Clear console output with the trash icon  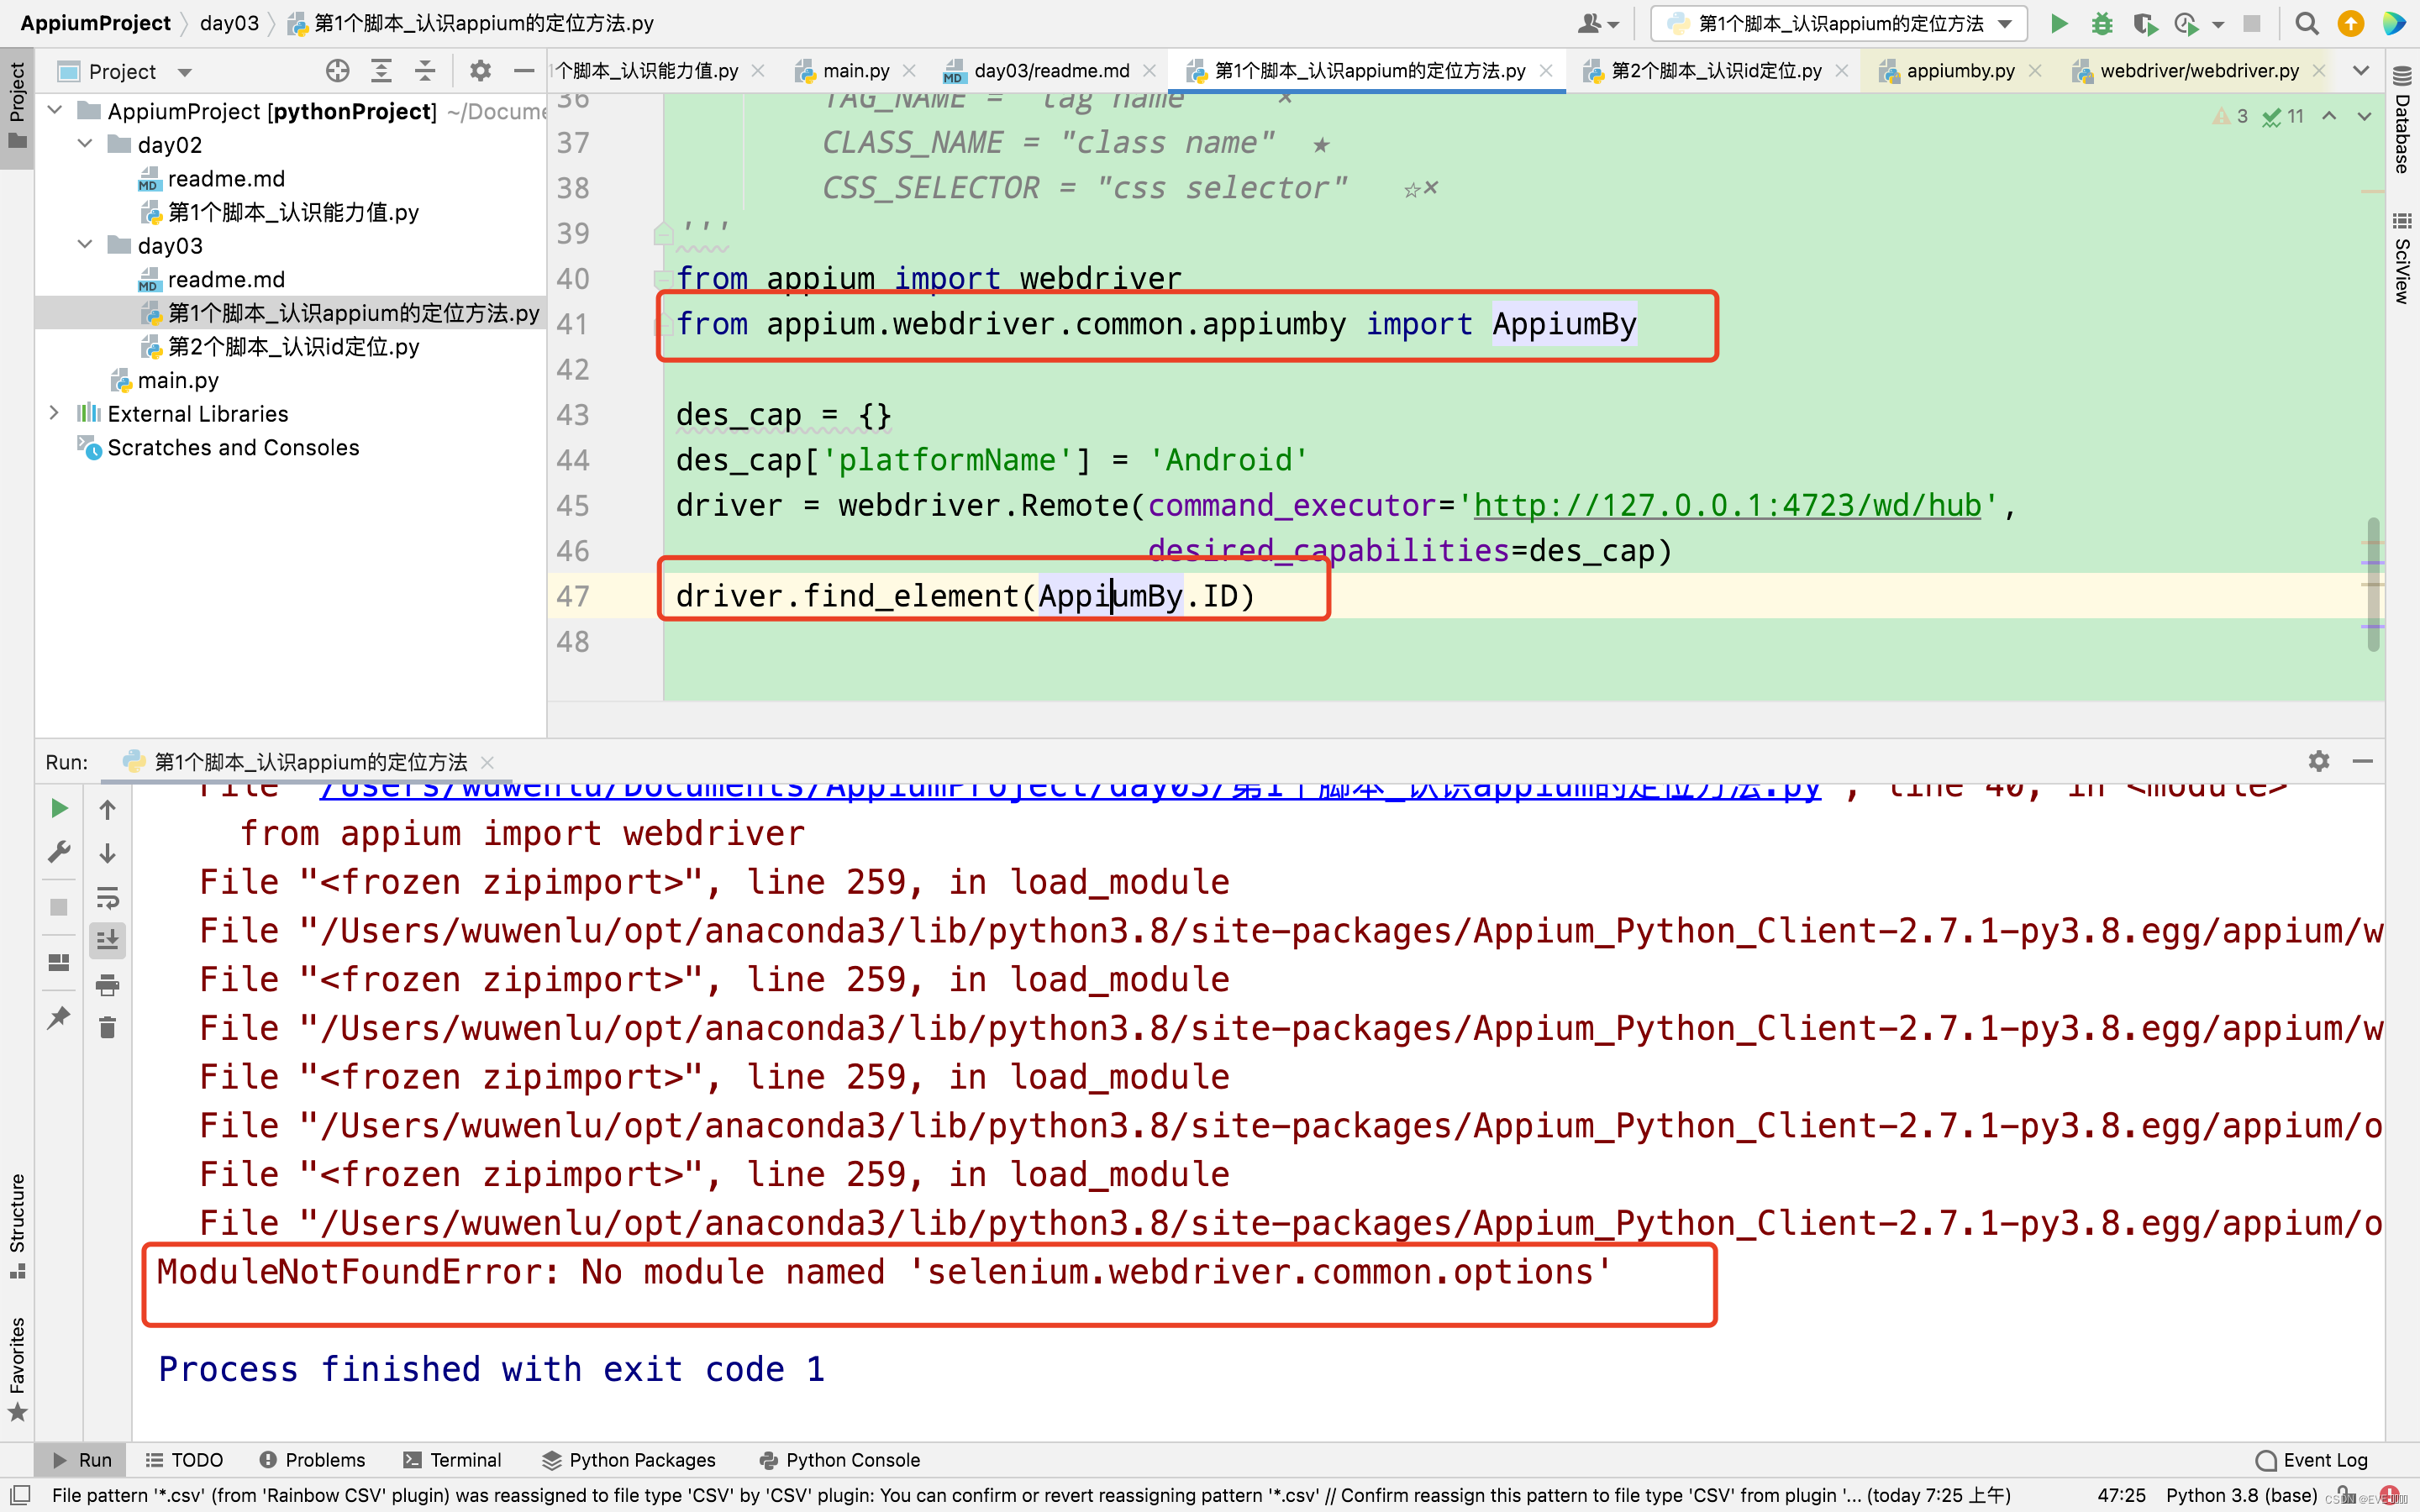107,1027
